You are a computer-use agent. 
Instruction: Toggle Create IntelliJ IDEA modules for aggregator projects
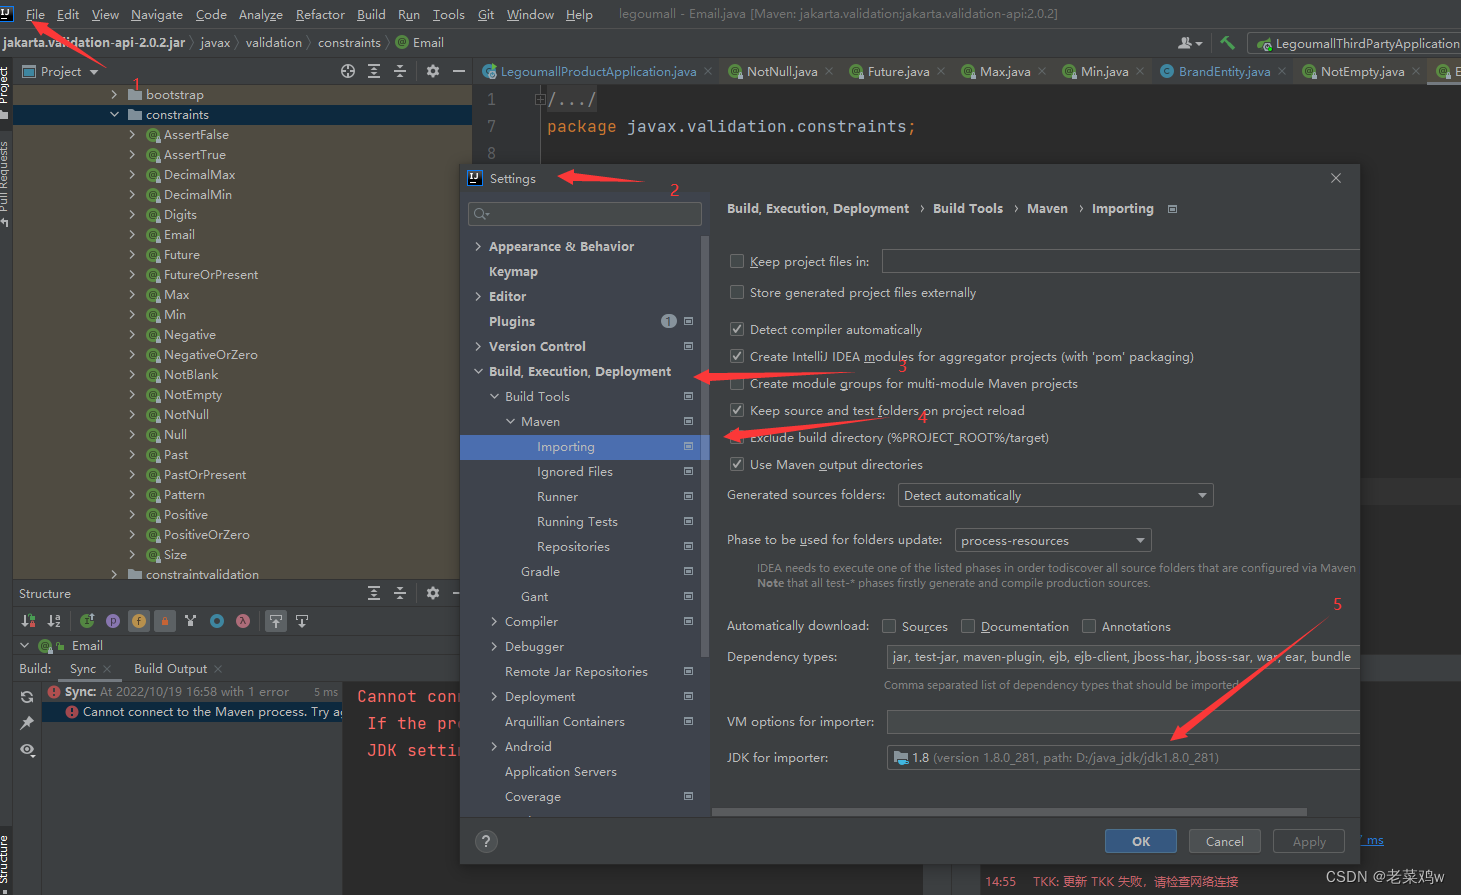click(737, 356)
